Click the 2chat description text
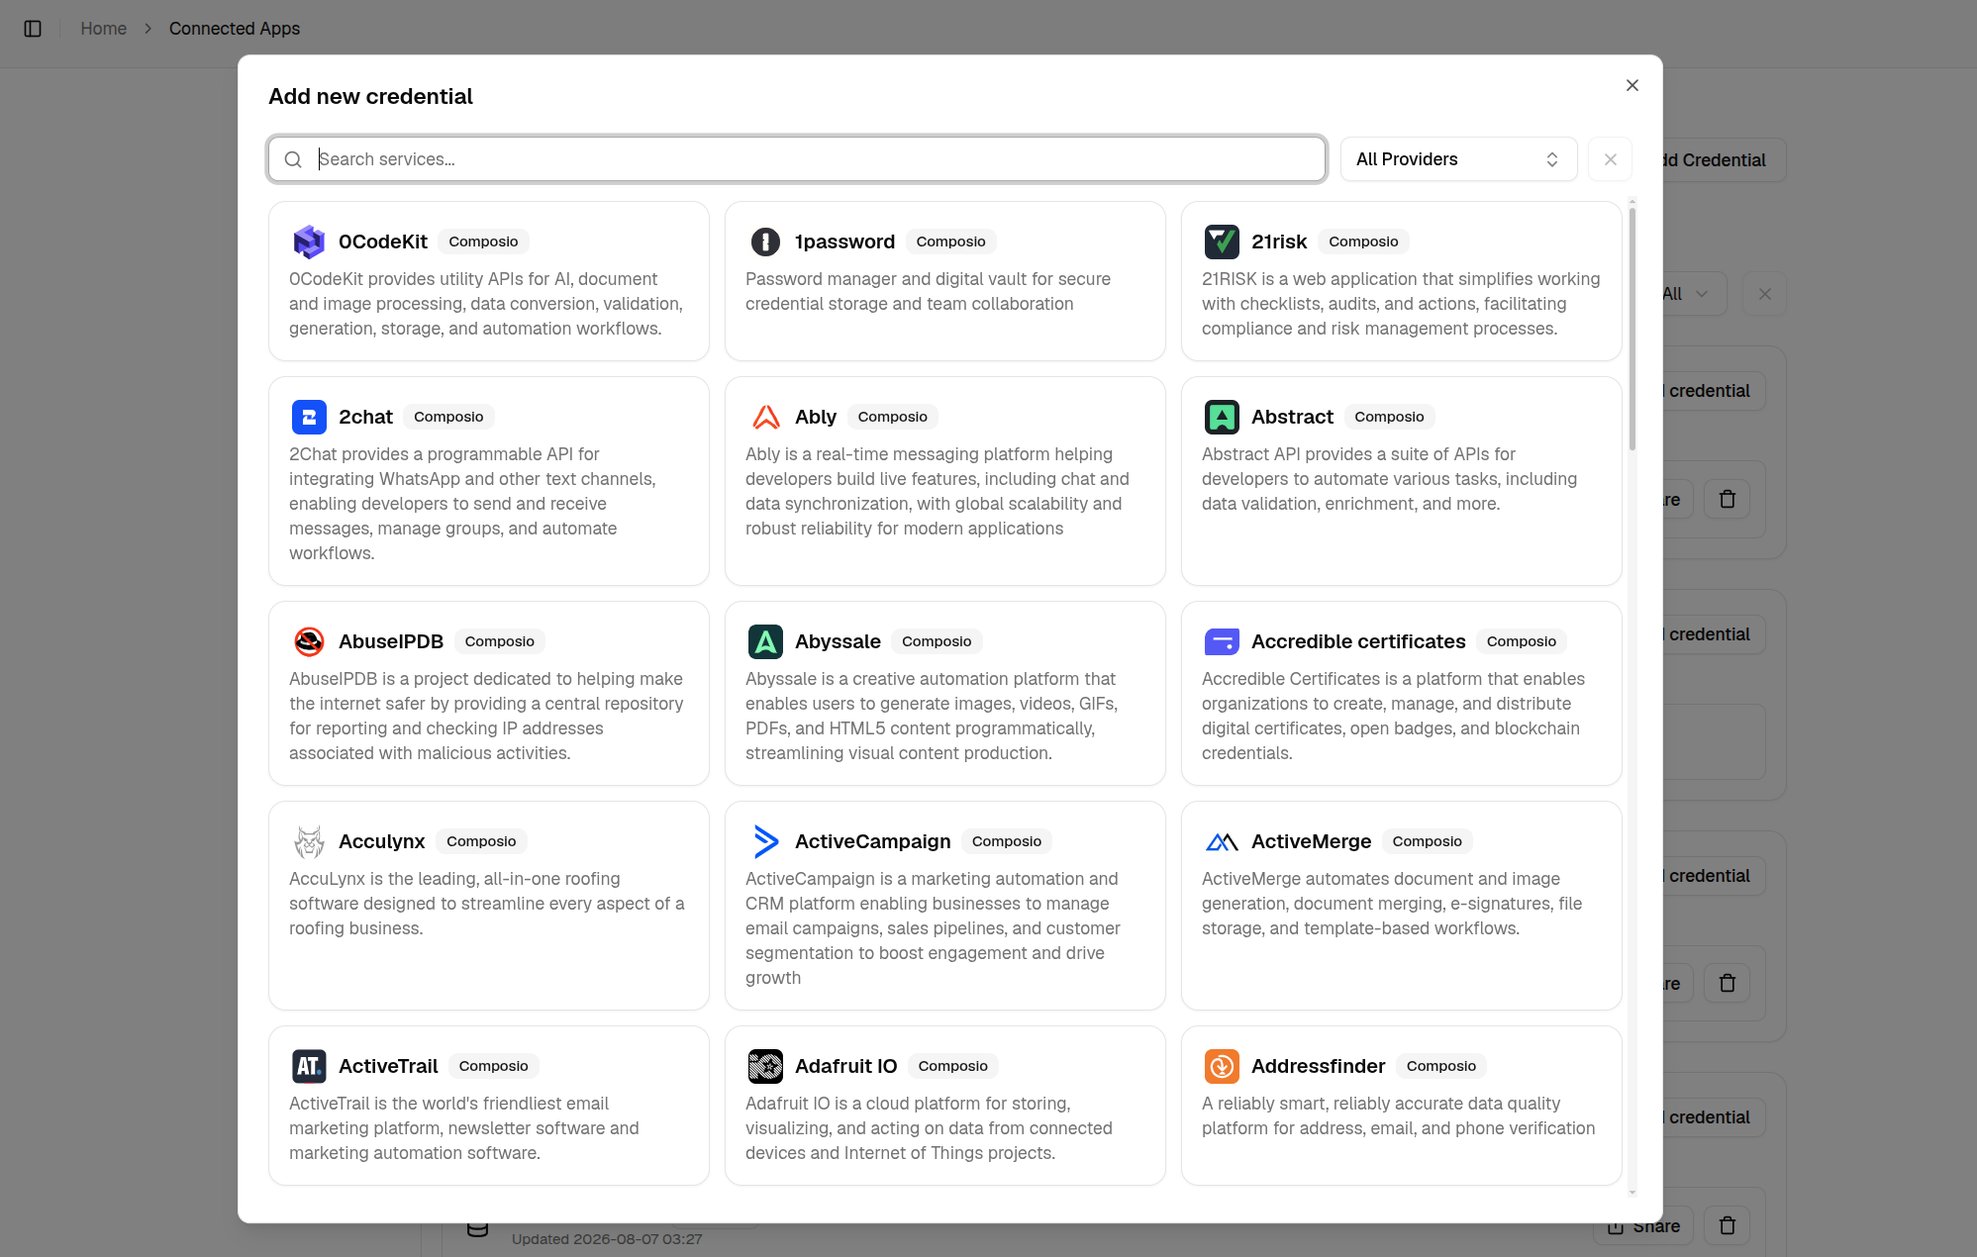Screen dimensions: 1977x1257 (x=473, y=504)
